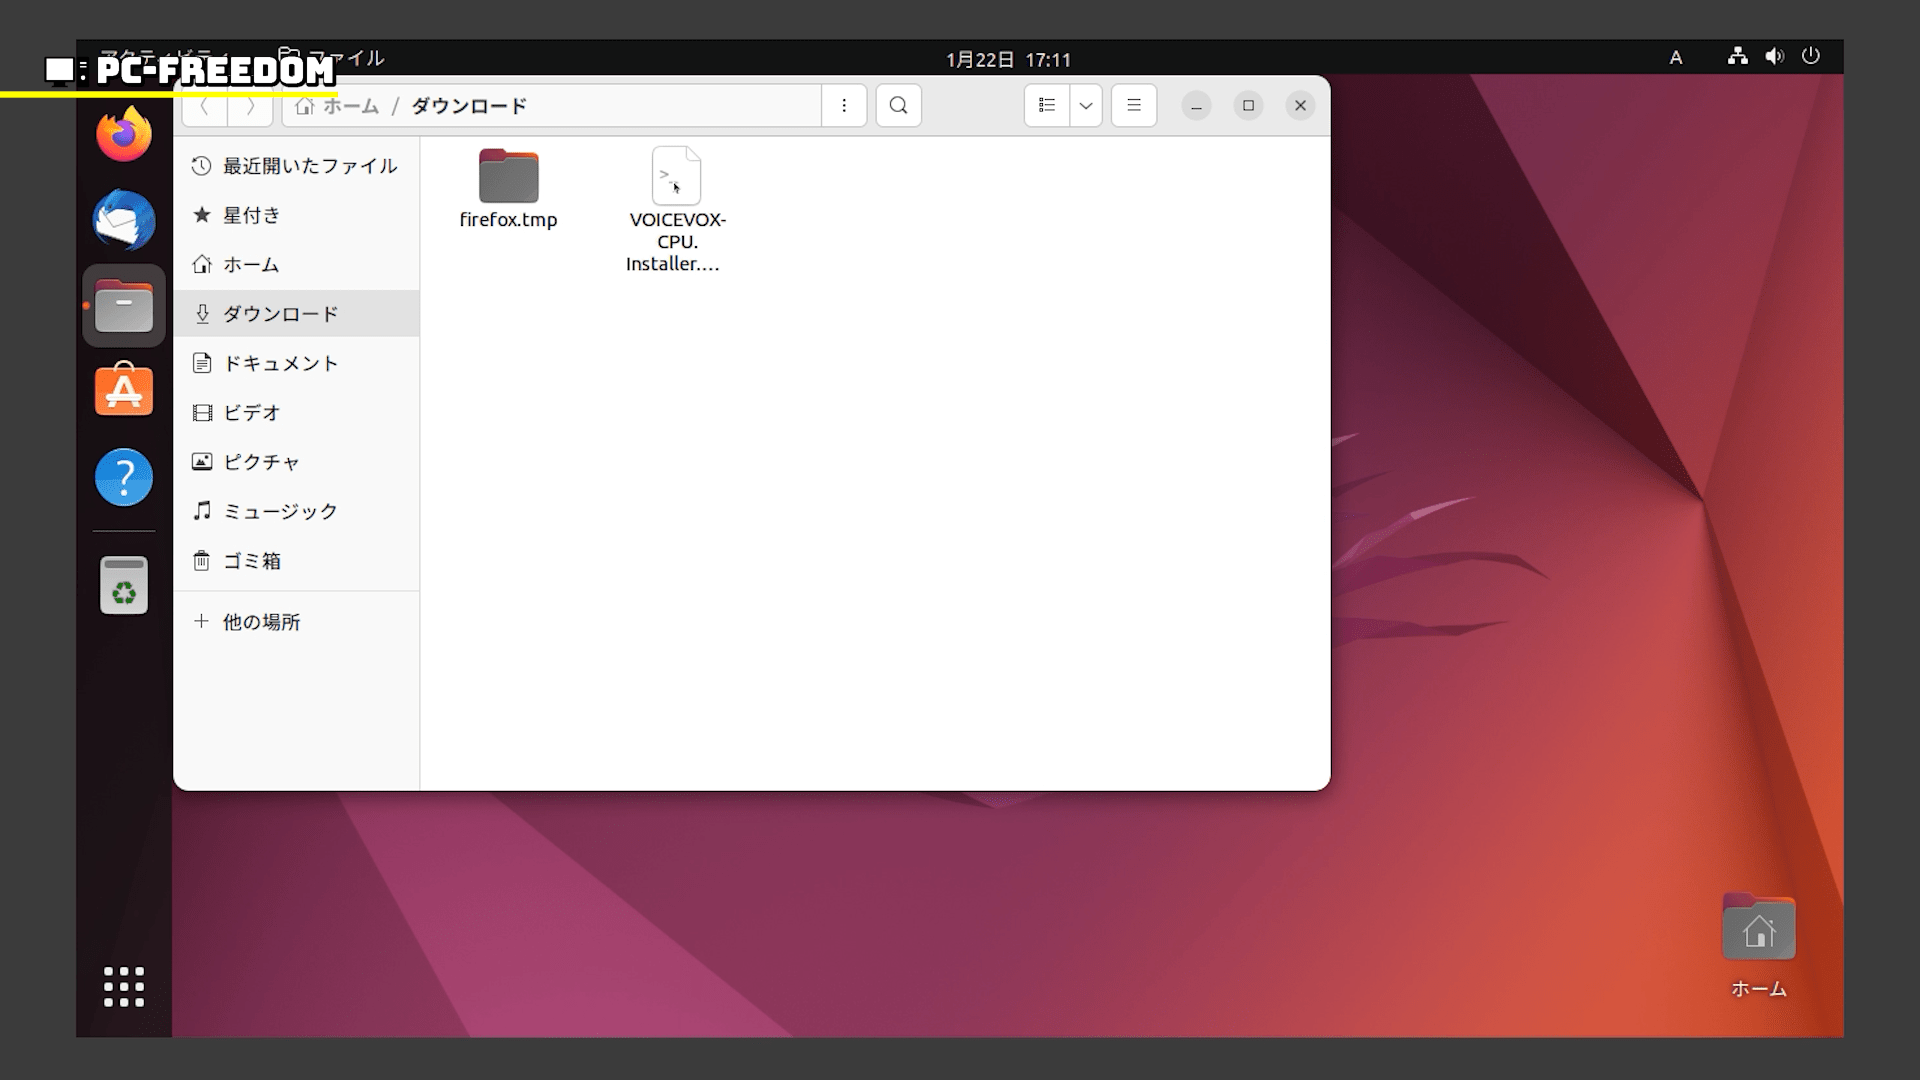Show applications grid in dock
Viewport: 1920px width, 1080px height.
pos(124,986)
